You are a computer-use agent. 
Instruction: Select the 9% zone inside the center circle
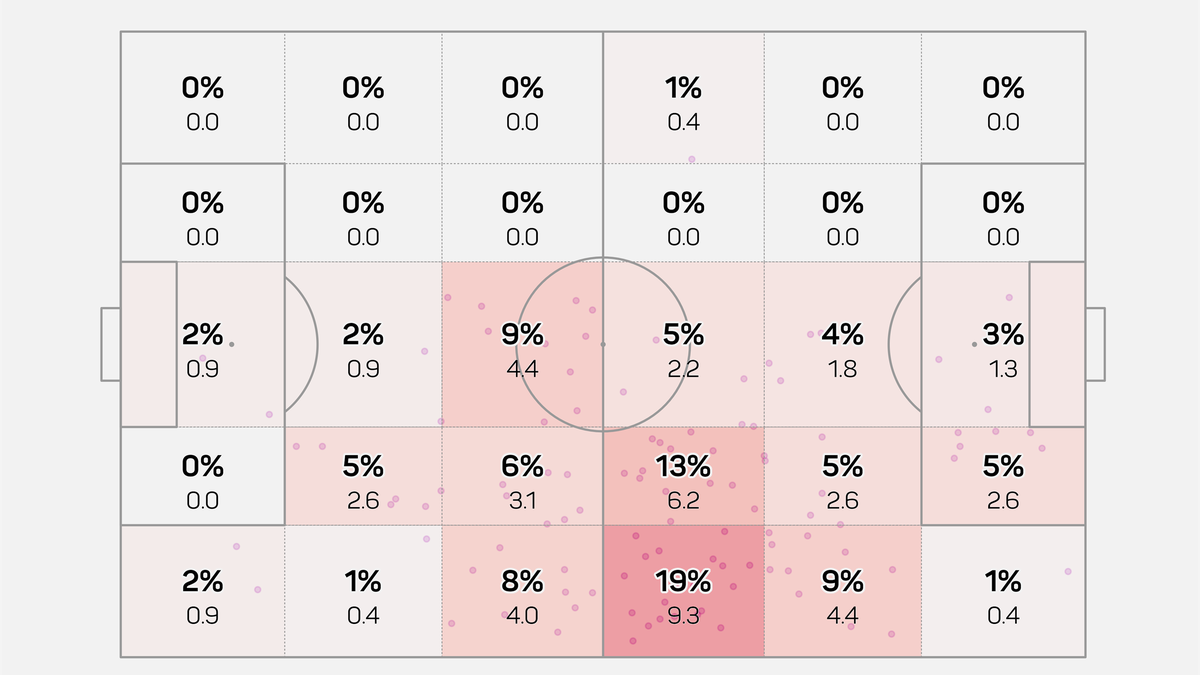522,344
